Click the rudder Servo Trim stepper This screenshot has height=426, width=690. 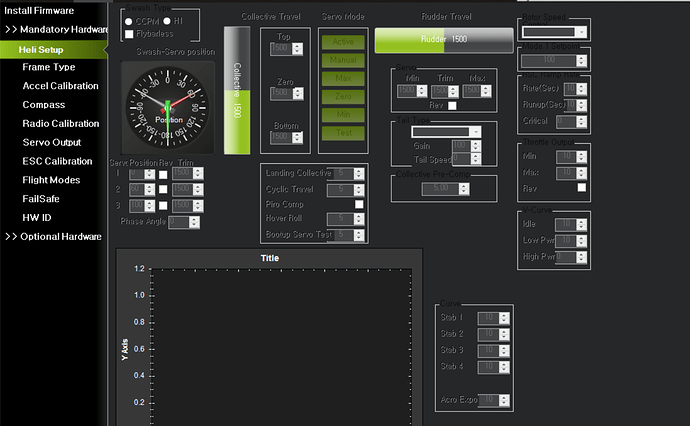point(445,91)
